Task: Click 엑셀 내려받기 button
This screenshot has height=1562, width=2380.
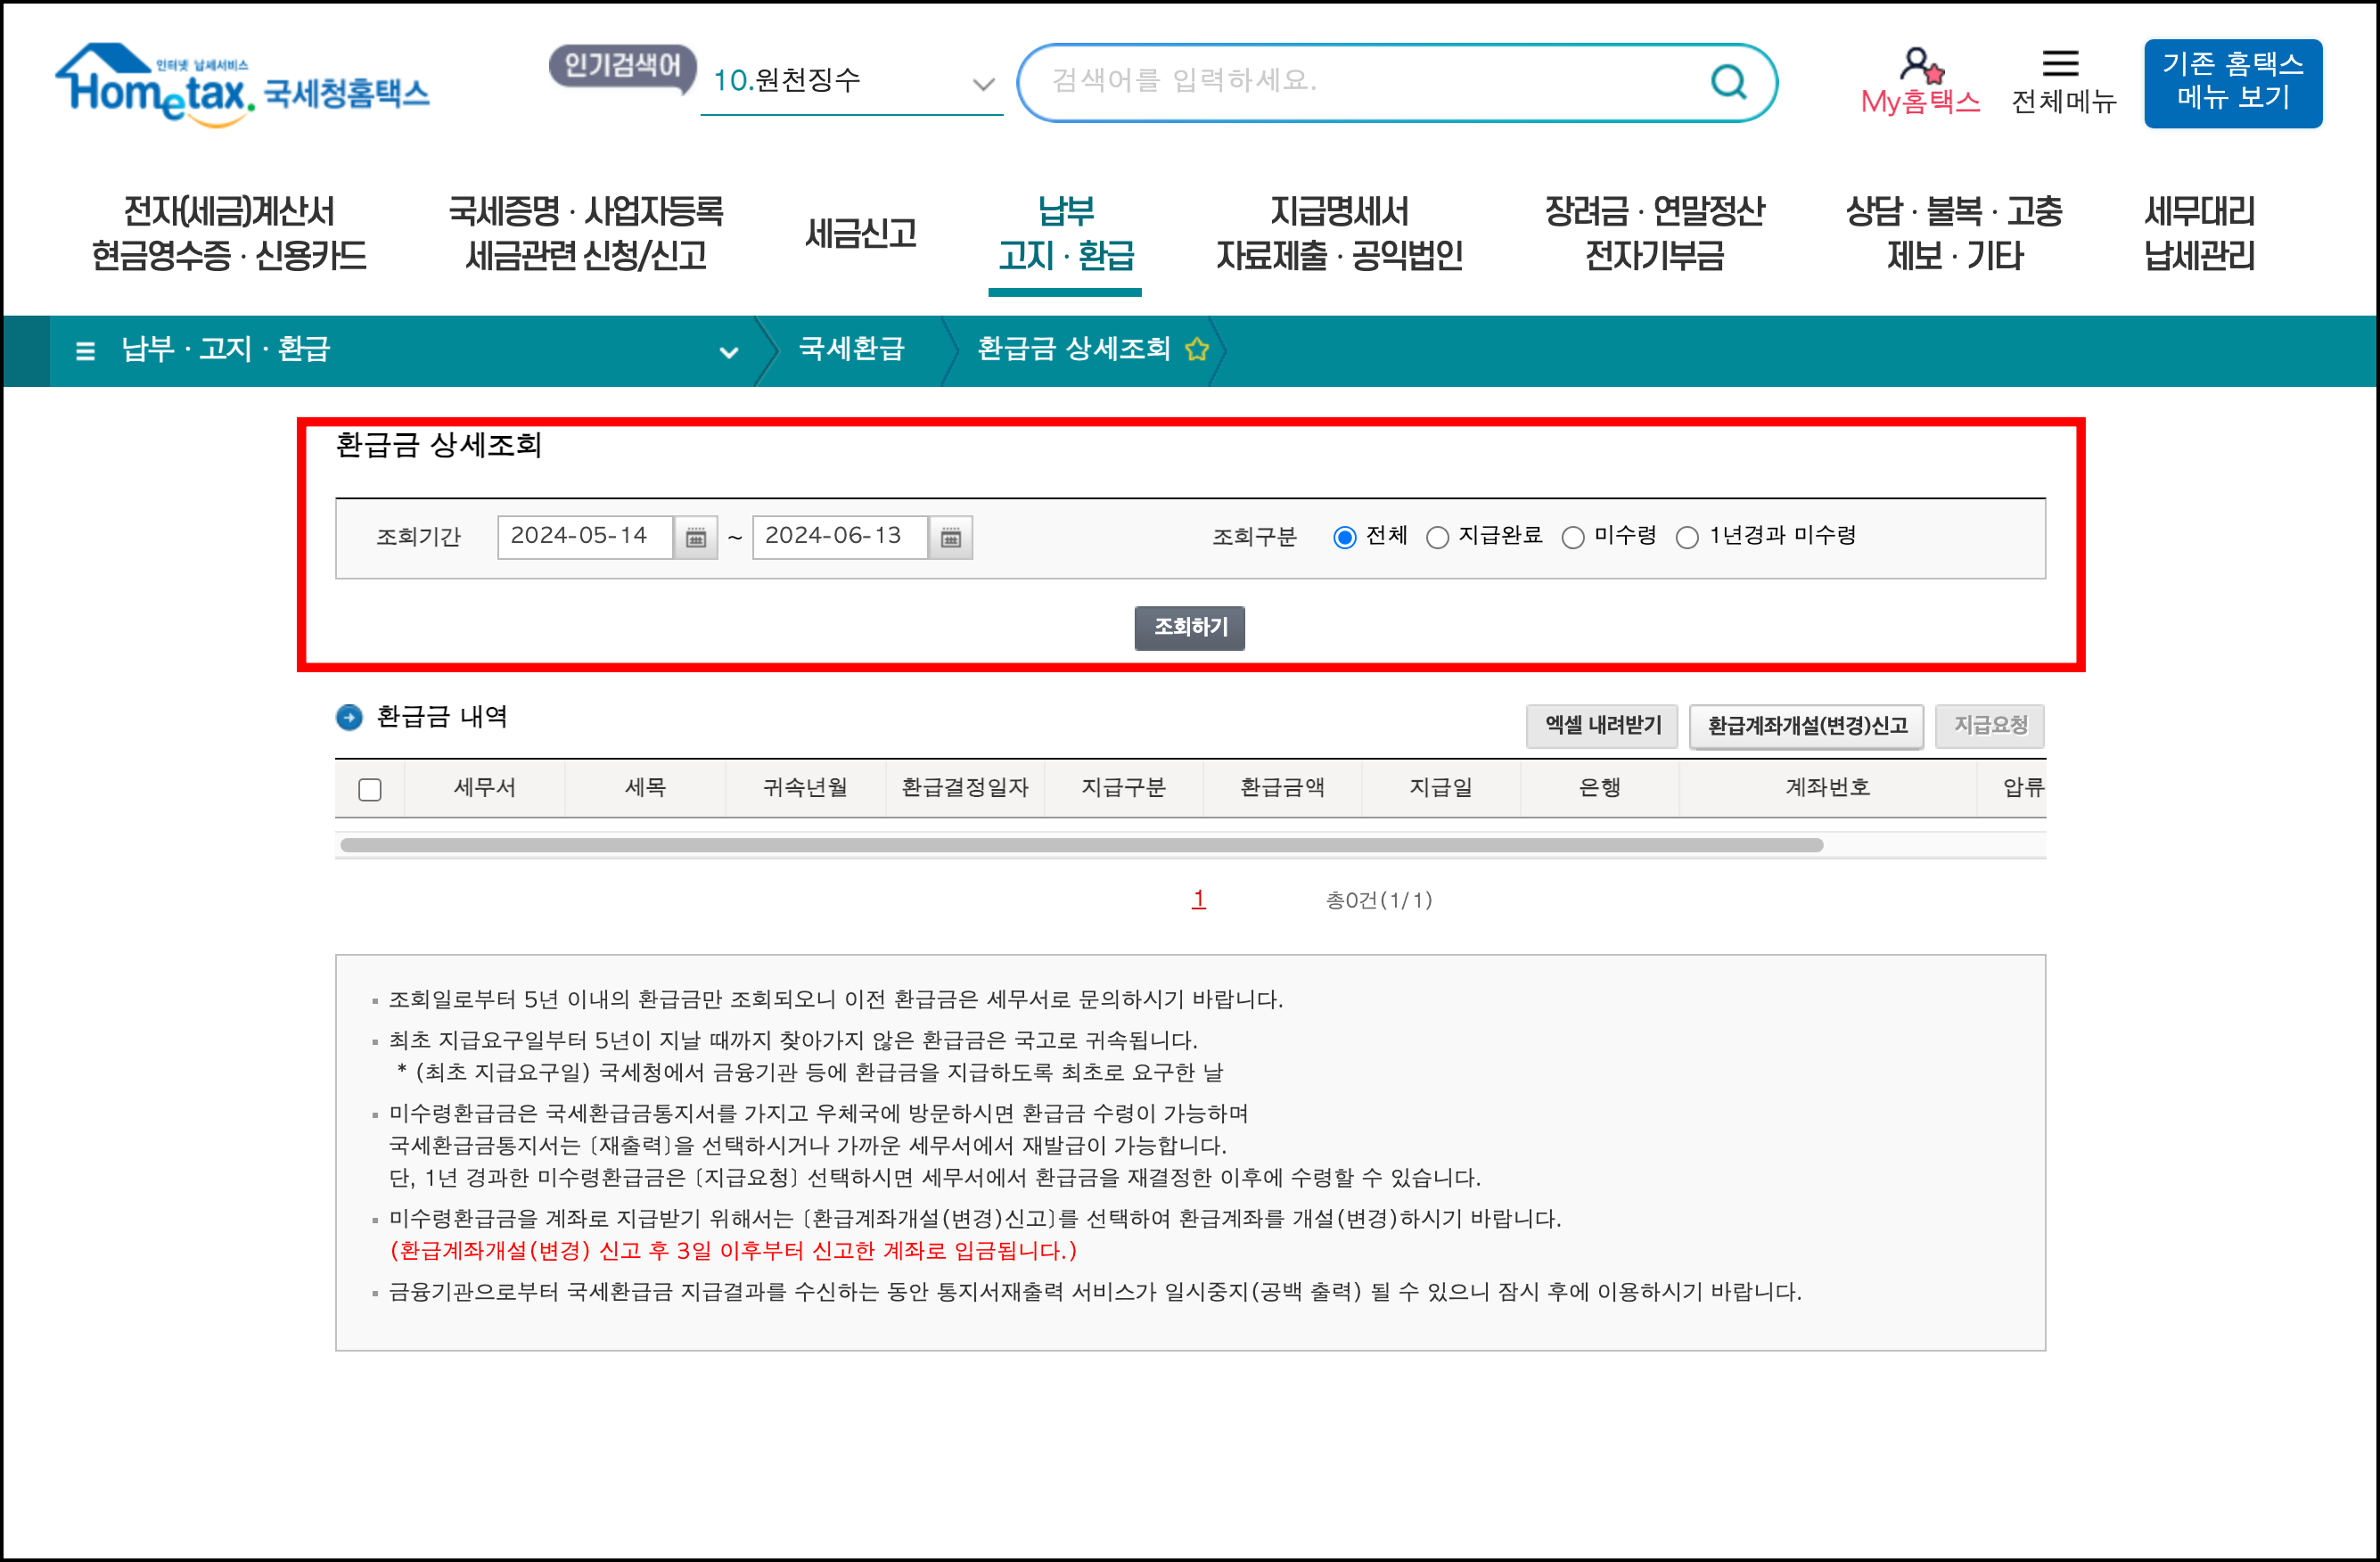Action: (1603, 726)
